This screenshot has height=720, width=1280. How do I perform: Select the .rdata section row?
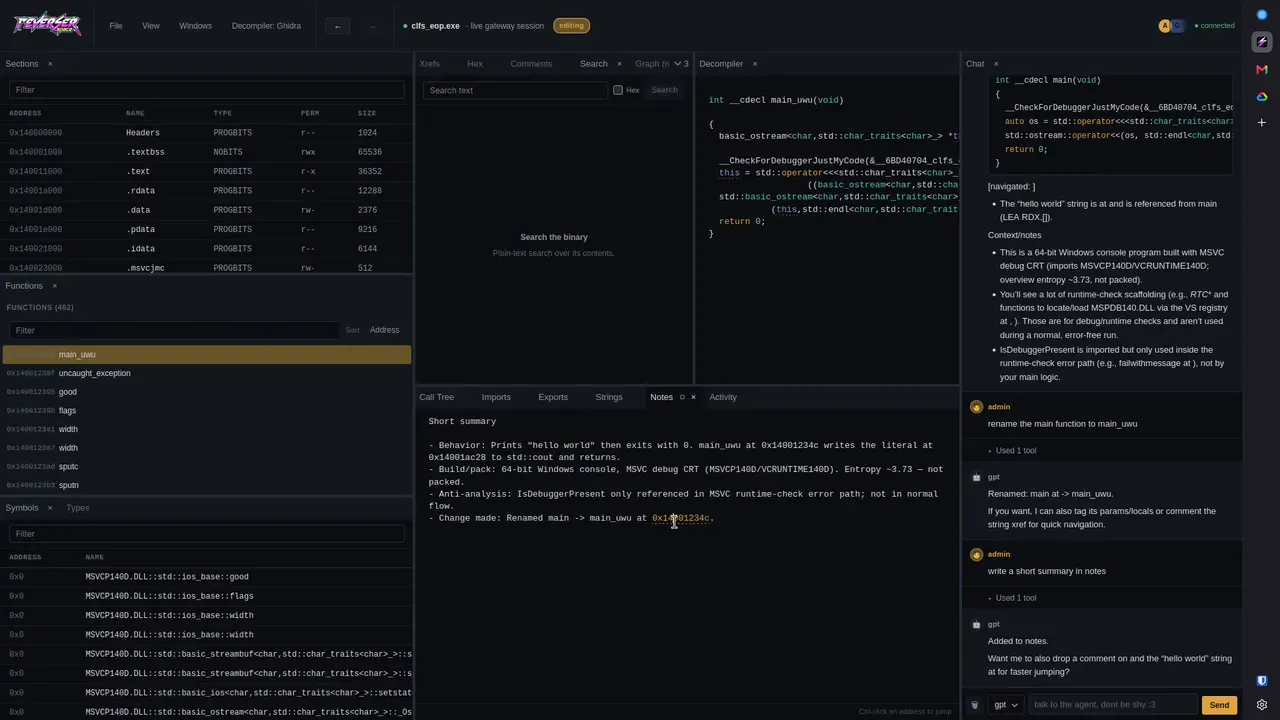[207, 190]
